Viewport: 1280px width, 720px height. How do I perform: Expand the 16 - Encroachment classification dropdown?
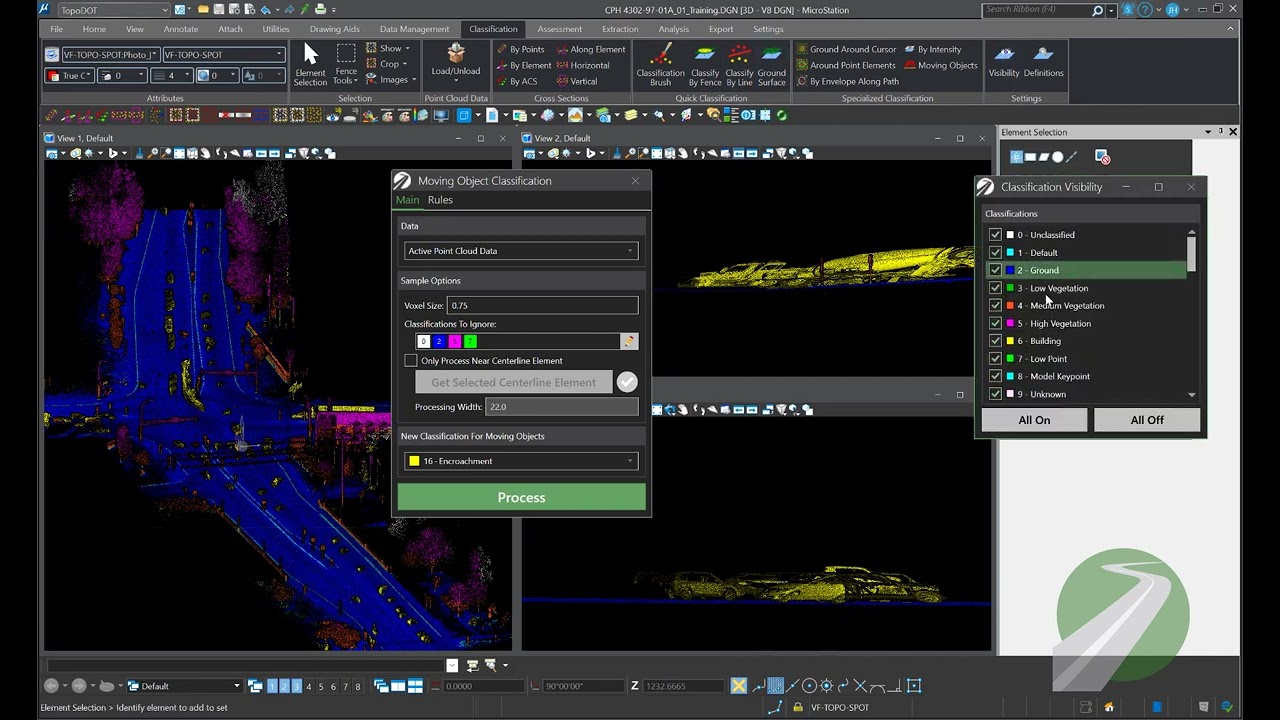pos(520,461)
